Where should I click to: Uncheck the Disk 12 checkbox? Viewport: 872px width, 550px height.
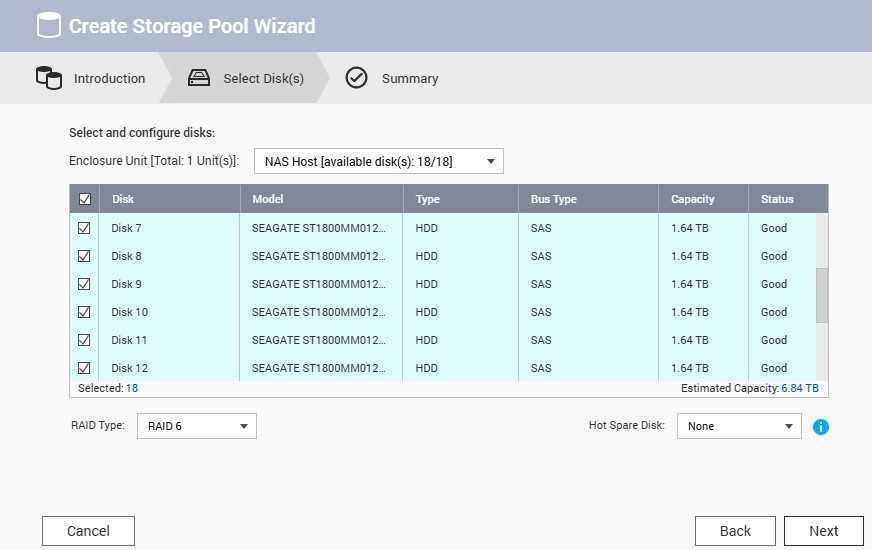(84, 368)
